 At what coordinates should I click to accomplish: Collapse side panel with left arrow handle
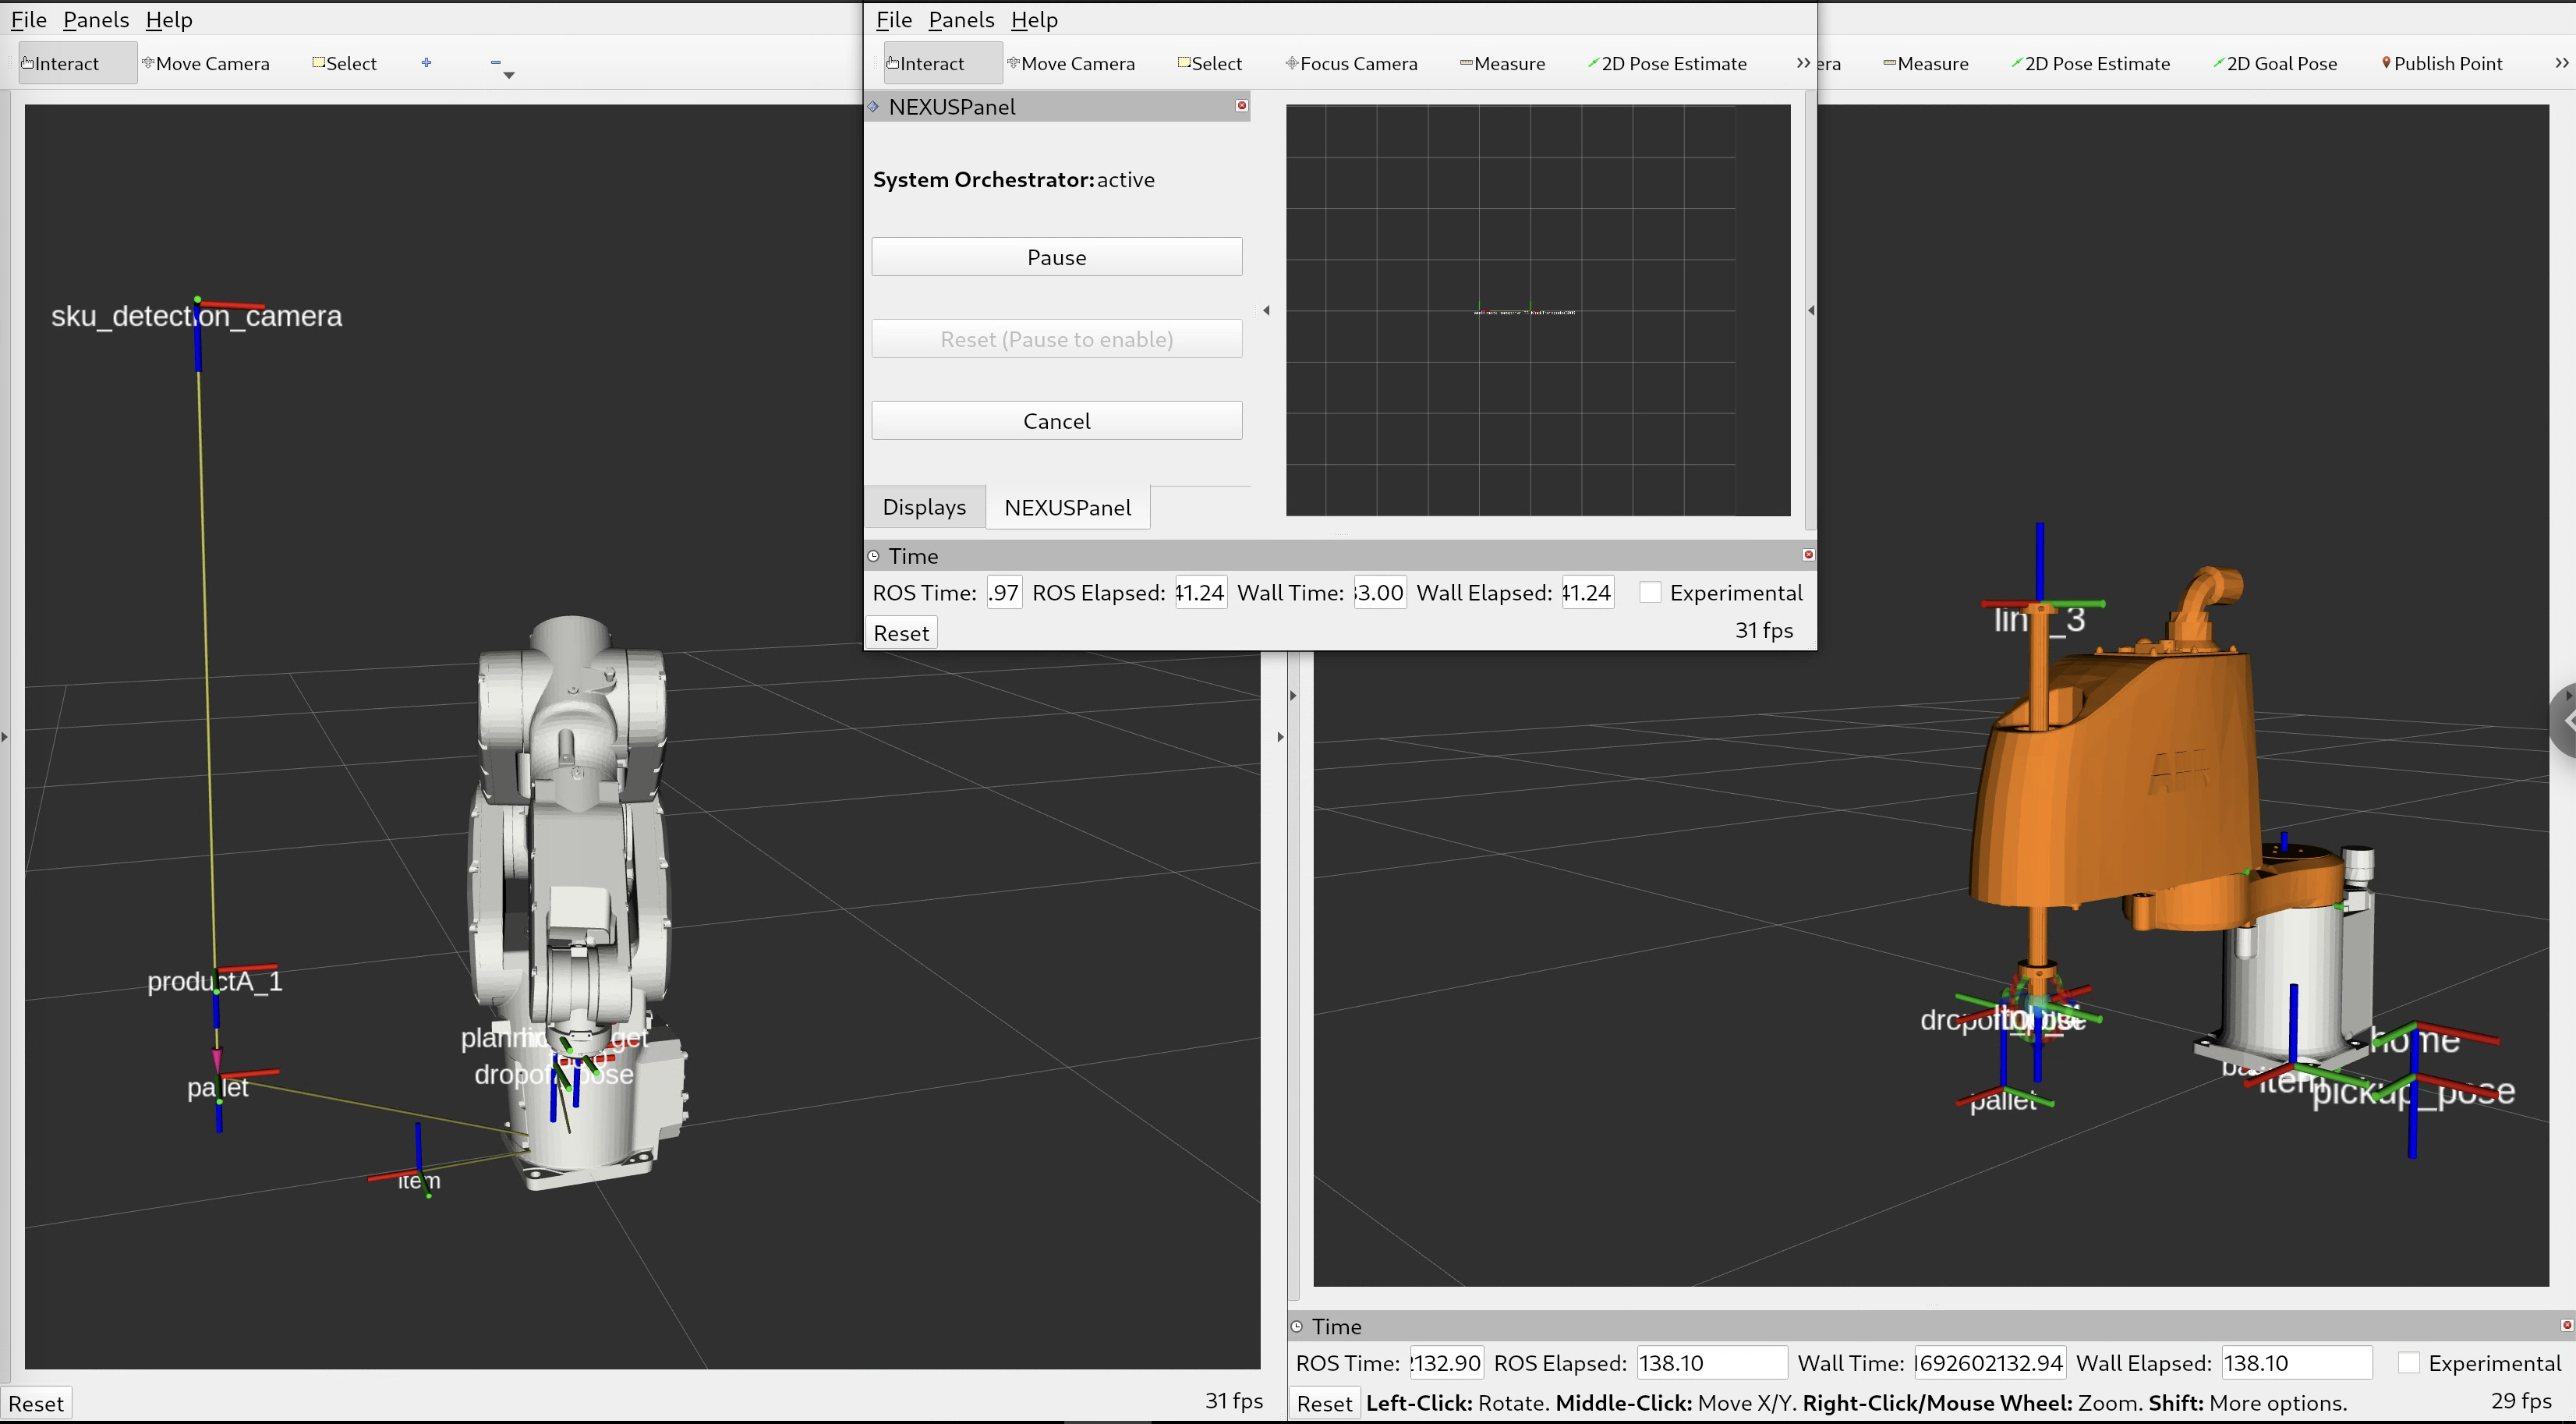pyautogui.click(x=1266, y=311)
